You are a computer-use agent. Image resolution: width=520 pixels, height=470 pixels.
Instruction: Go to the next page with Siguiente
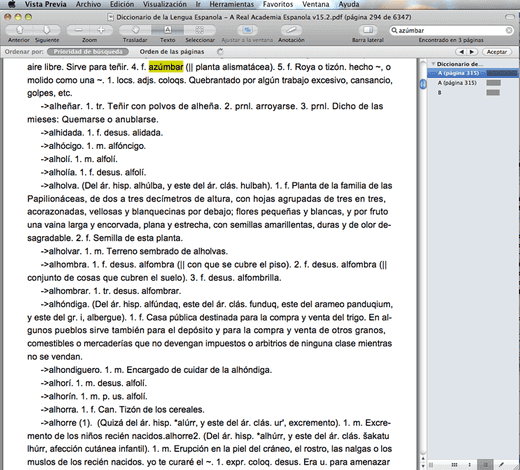pyautogui.click(x=47, y=30)
